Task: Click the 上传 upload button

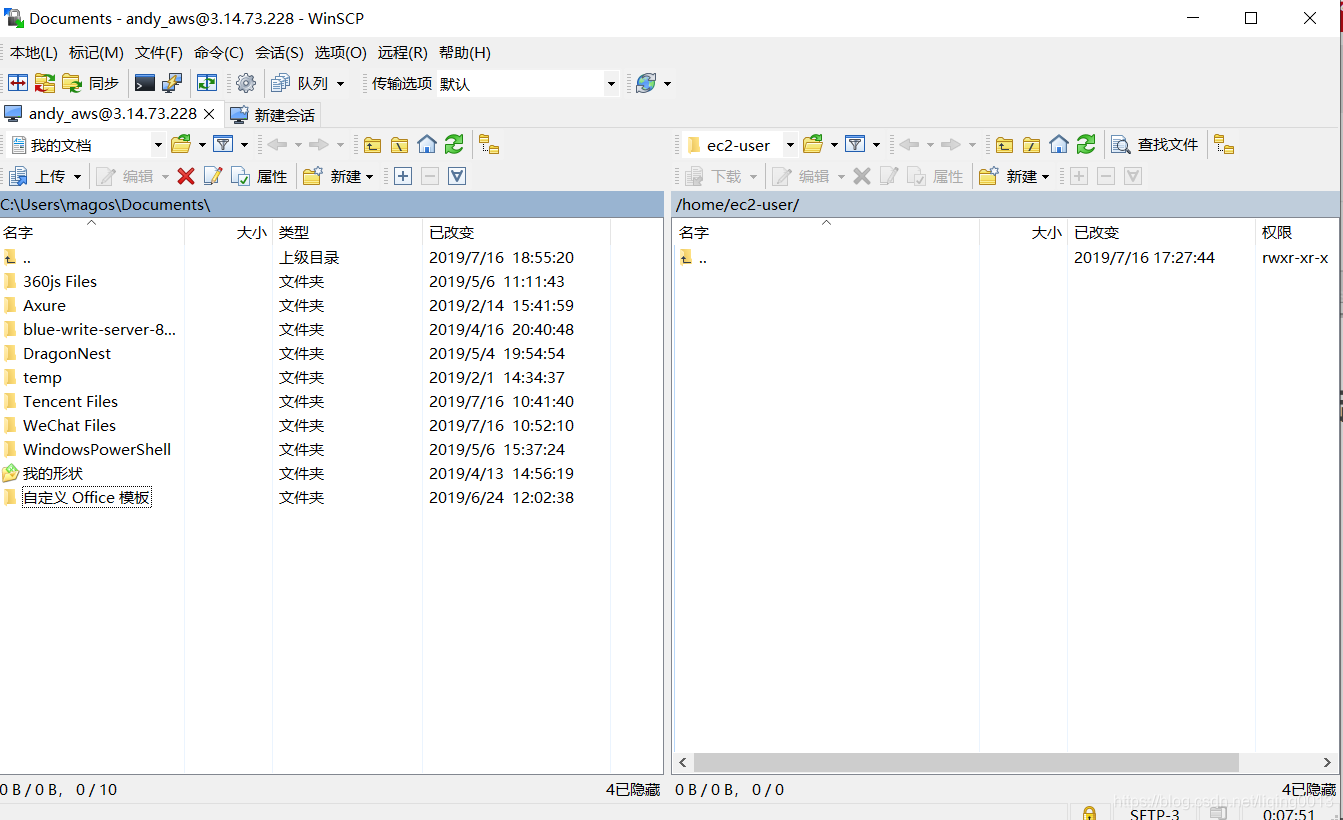Action: (39, 176)
